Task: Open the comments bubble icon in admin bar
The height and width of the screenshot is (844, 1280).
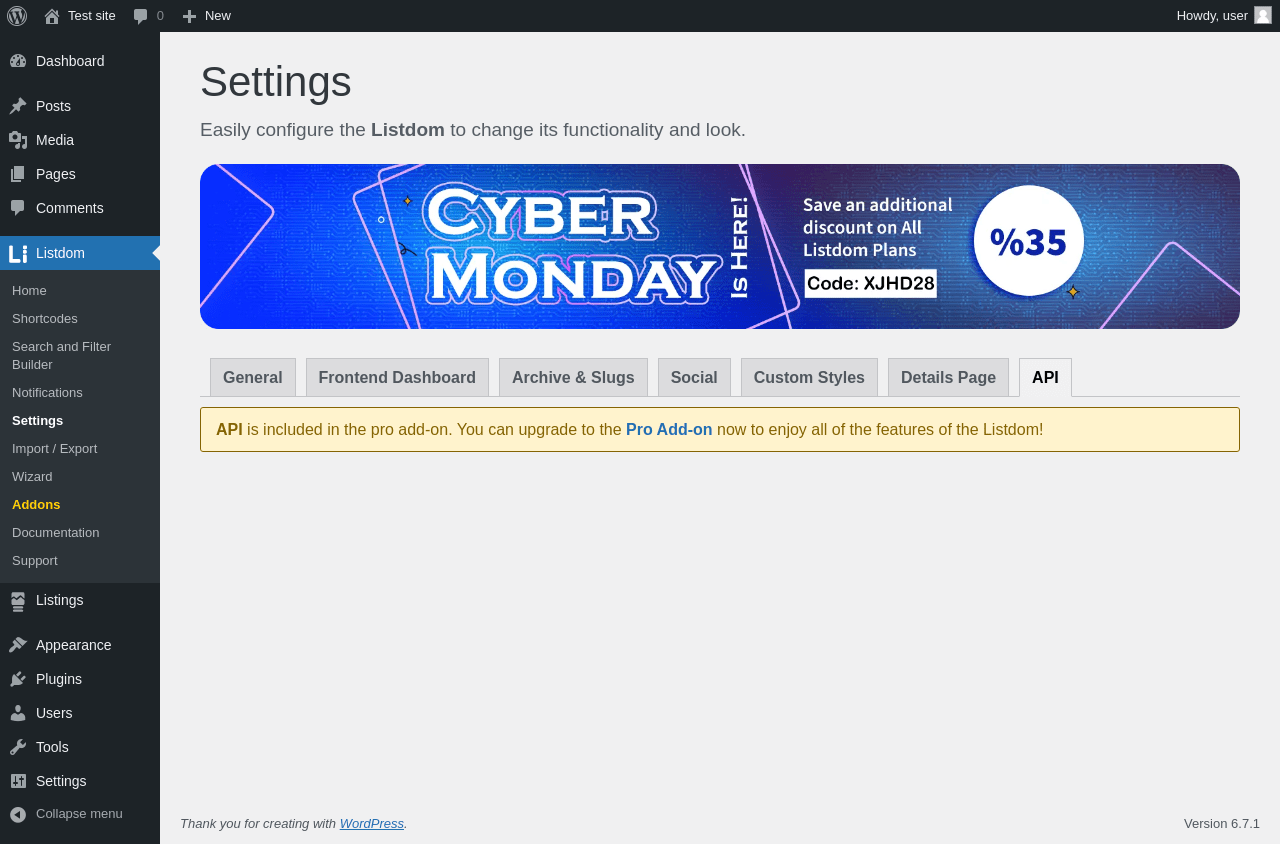Action: 141,16
